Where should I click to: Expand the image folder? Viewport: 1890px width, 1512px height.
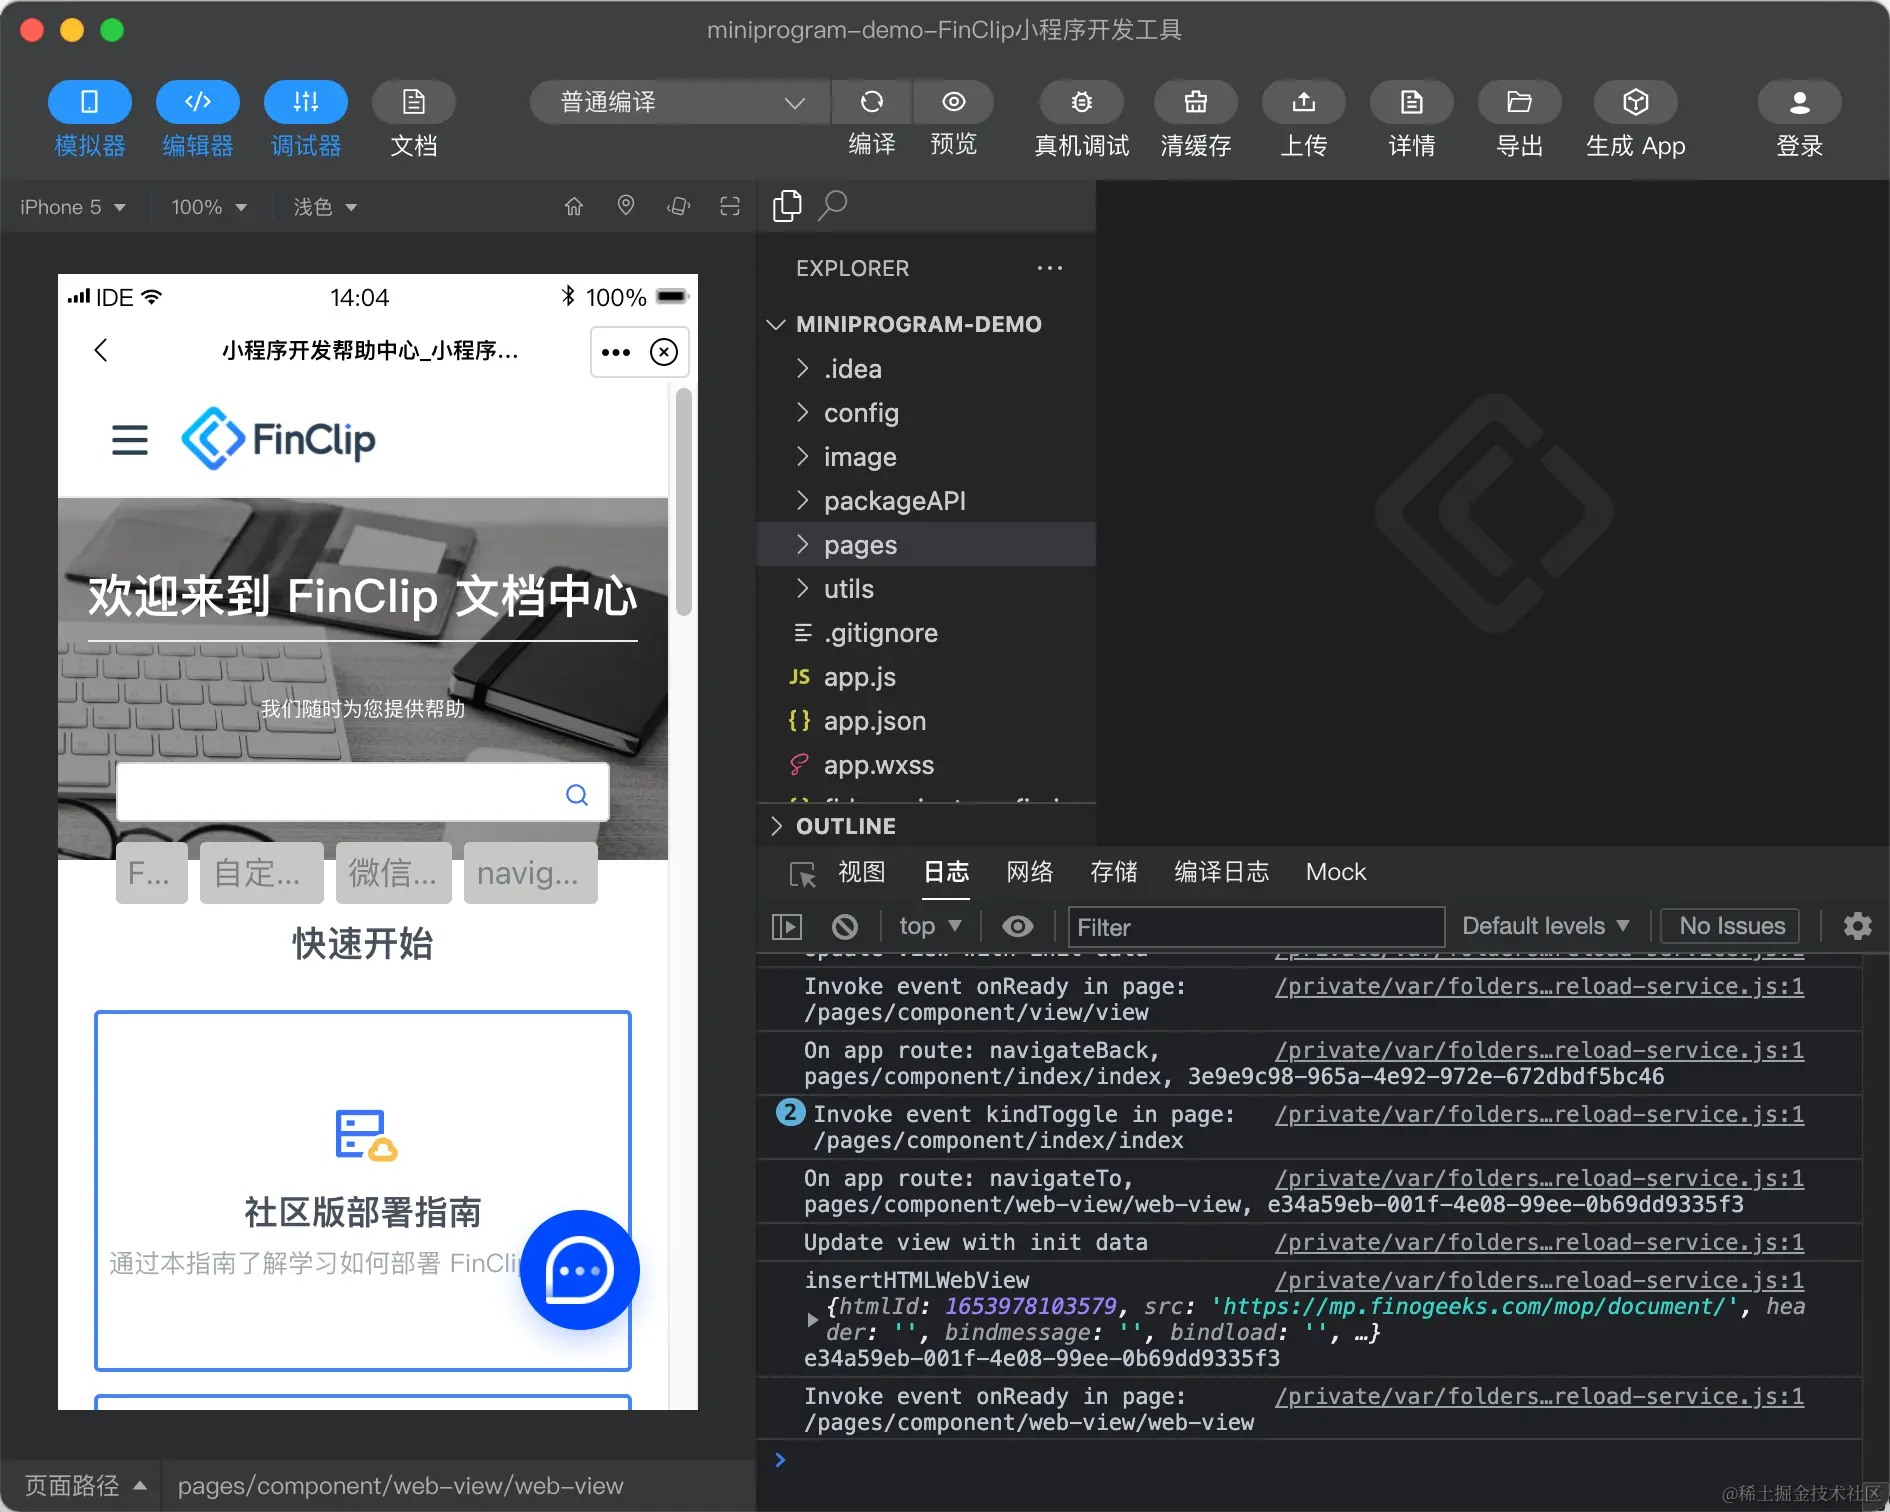(926, 457)
